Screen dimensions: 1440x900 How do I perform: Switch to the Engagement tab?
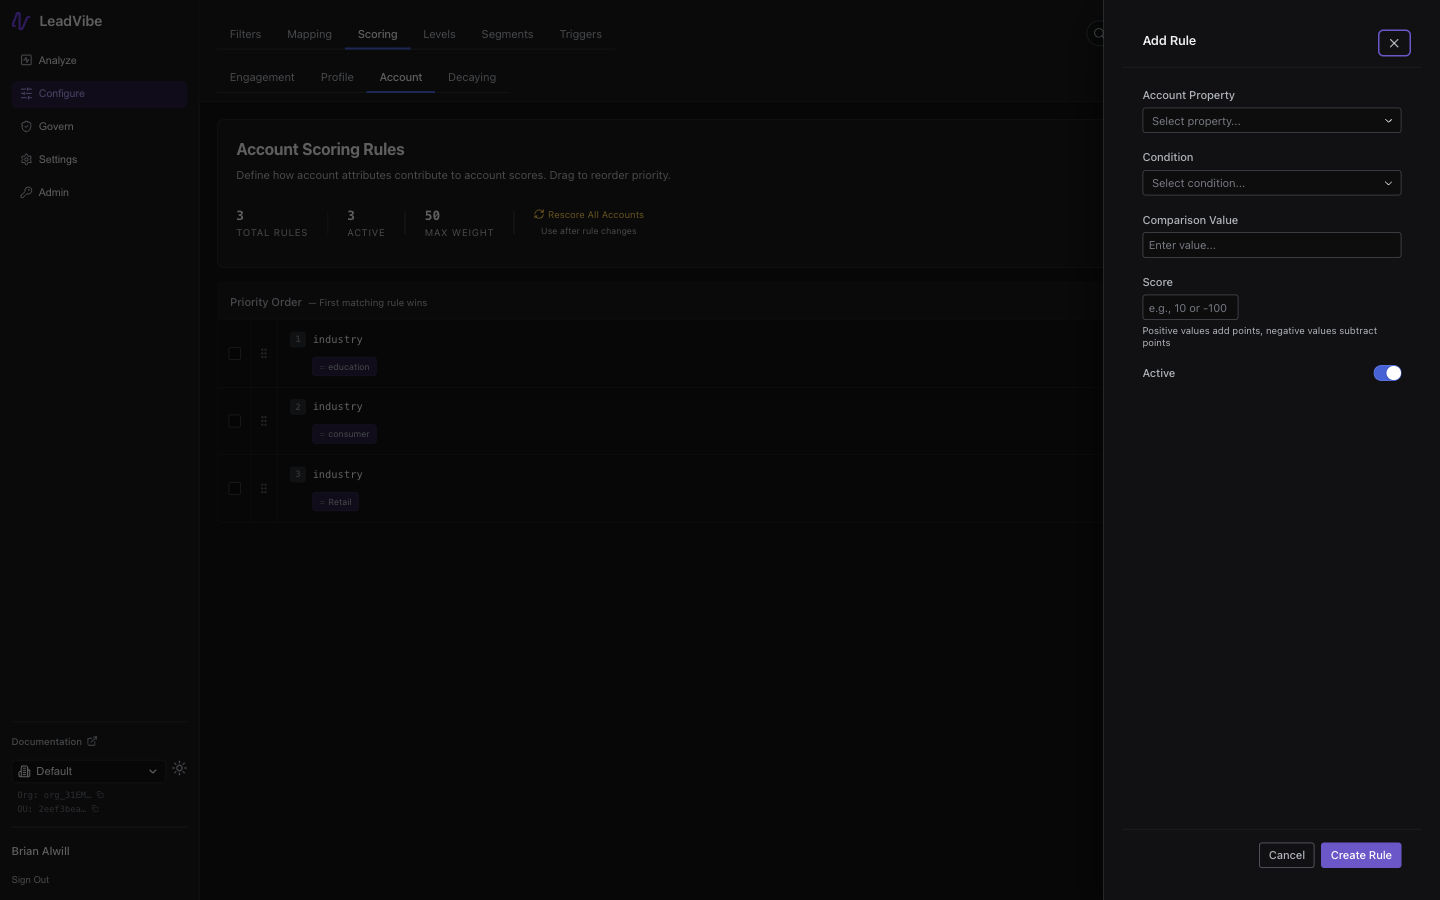(x=261, y=77)
